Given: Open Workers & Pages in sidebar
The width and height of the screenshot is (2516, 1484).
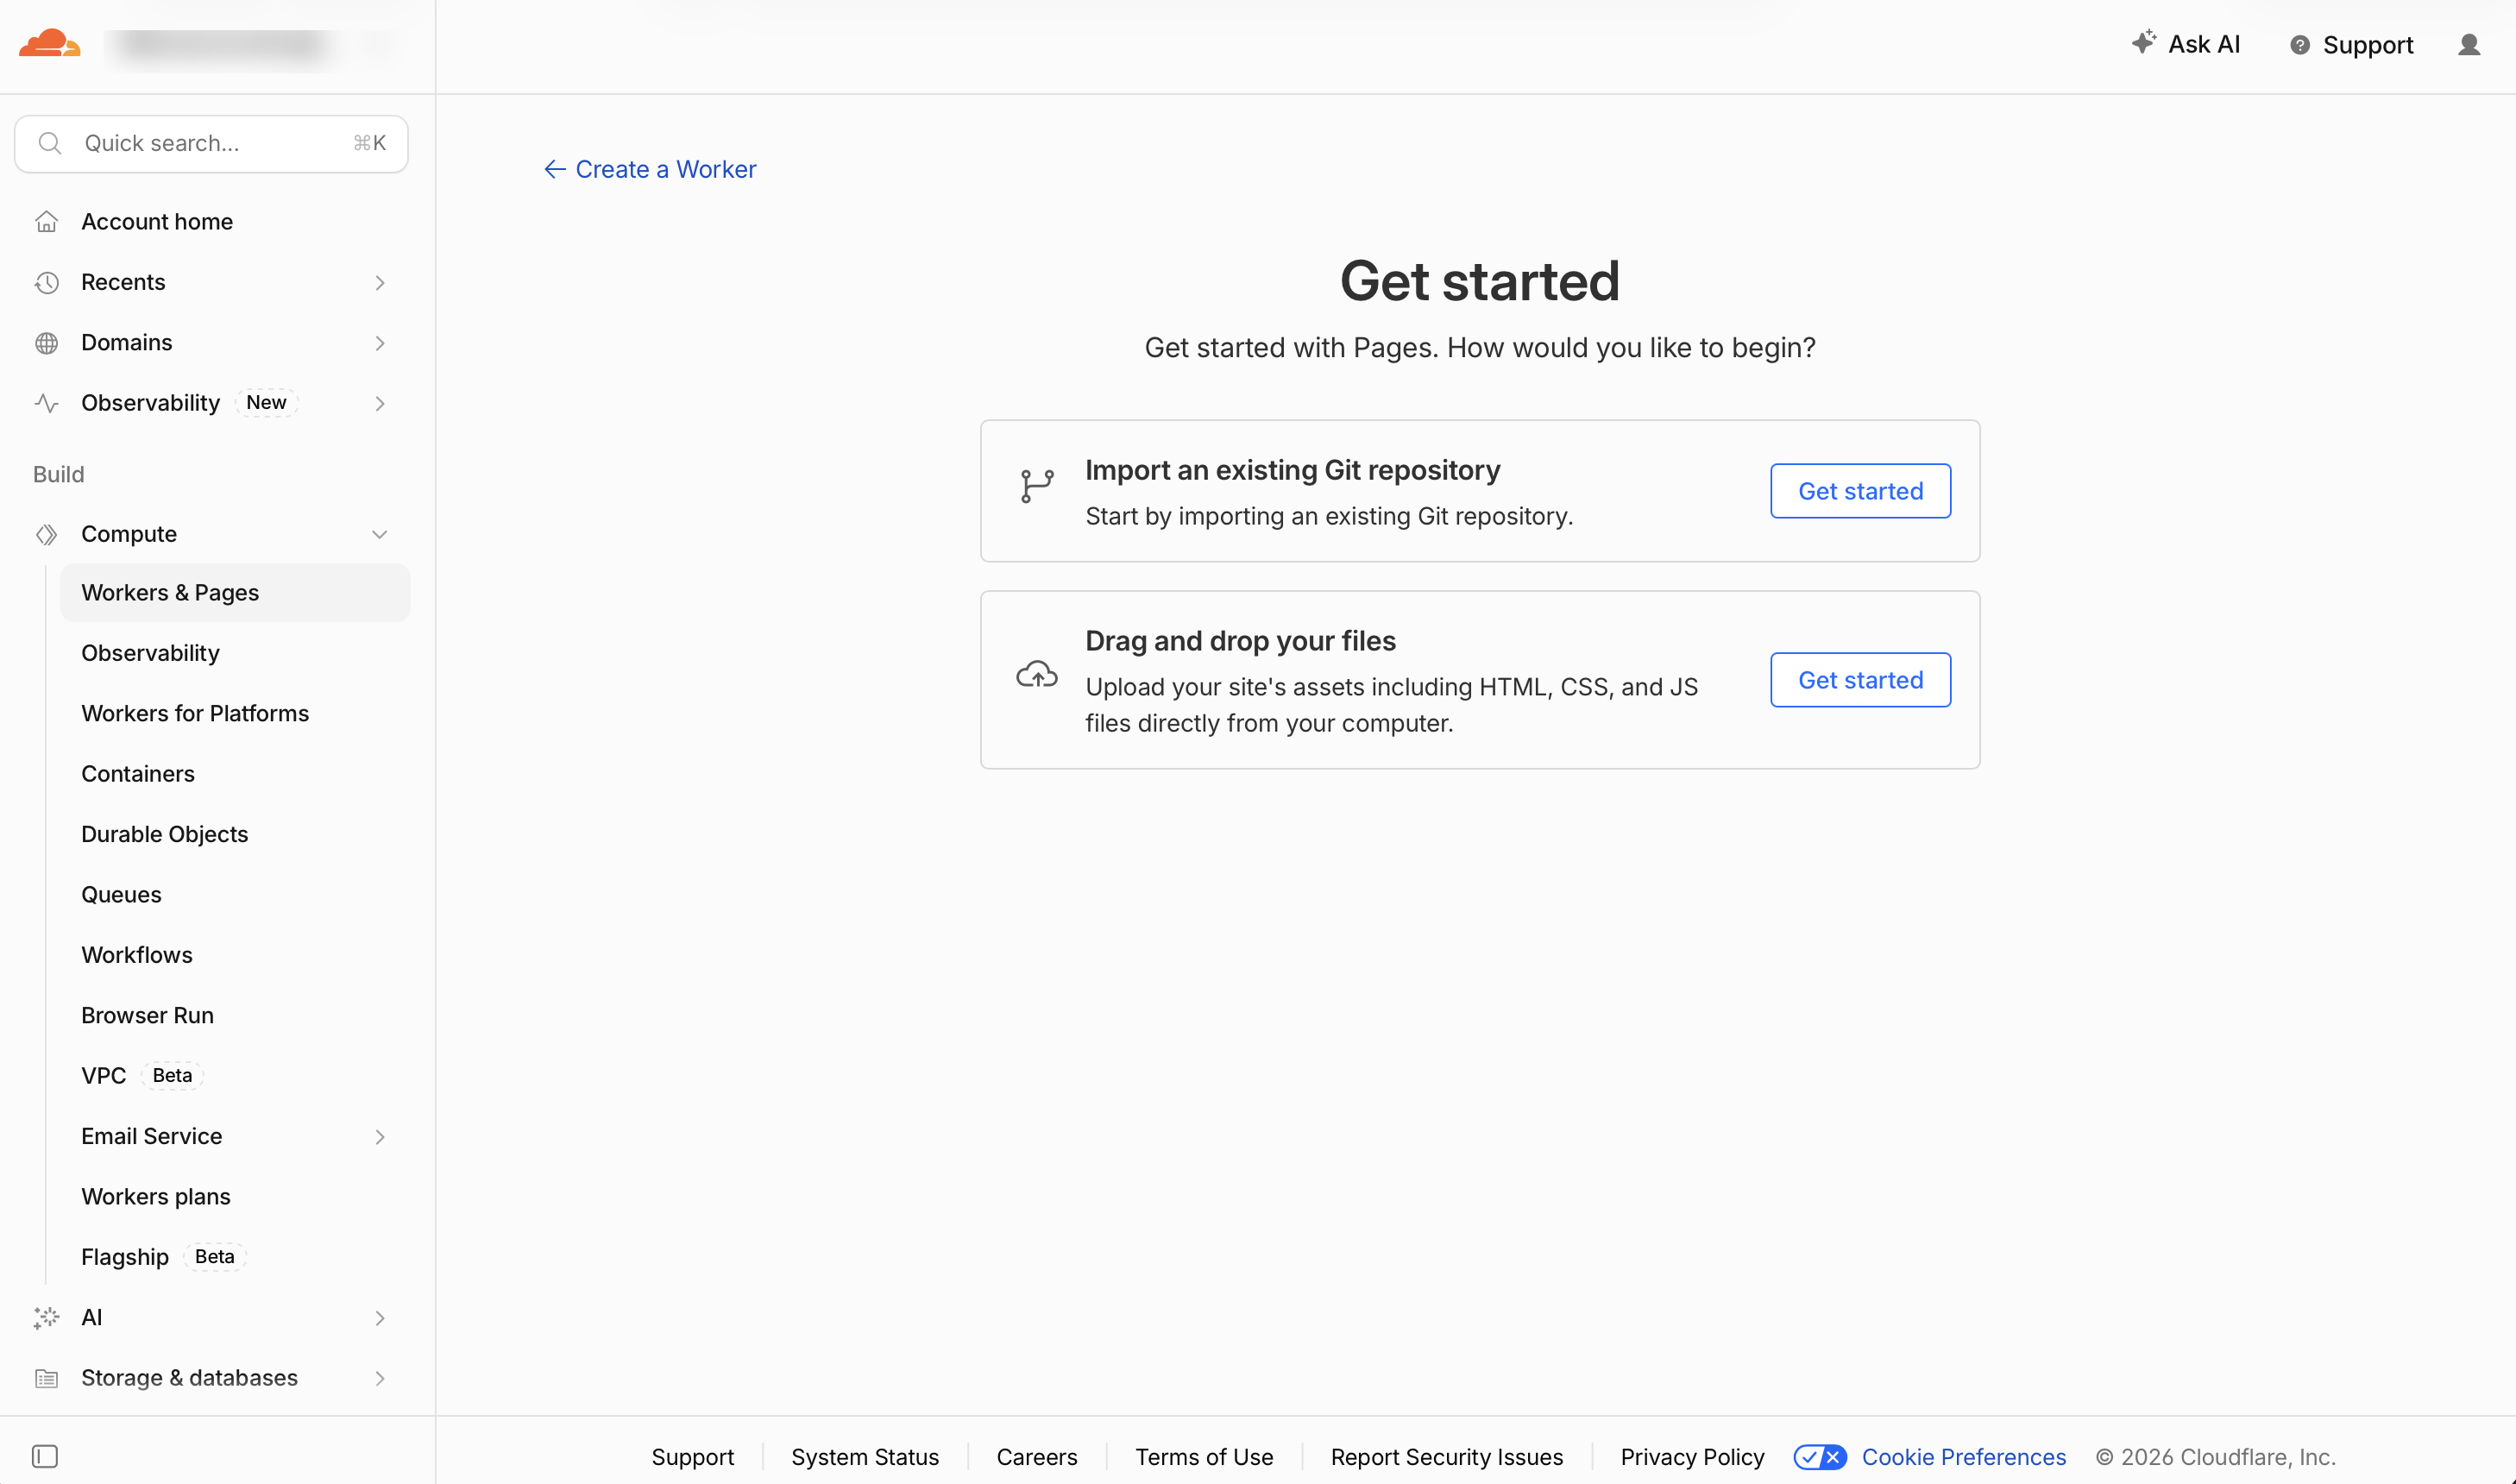Looking at the screenshot, I should tap(235, 592).
